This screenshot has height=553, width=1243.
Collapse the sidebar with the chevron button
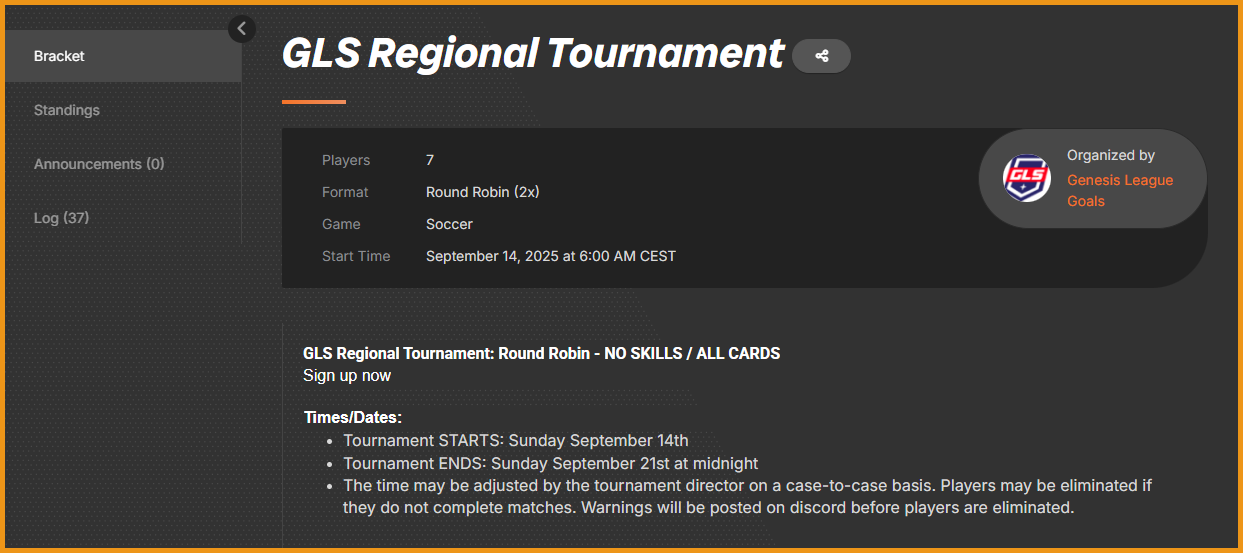pyautogui.click(x=241, y=29)
